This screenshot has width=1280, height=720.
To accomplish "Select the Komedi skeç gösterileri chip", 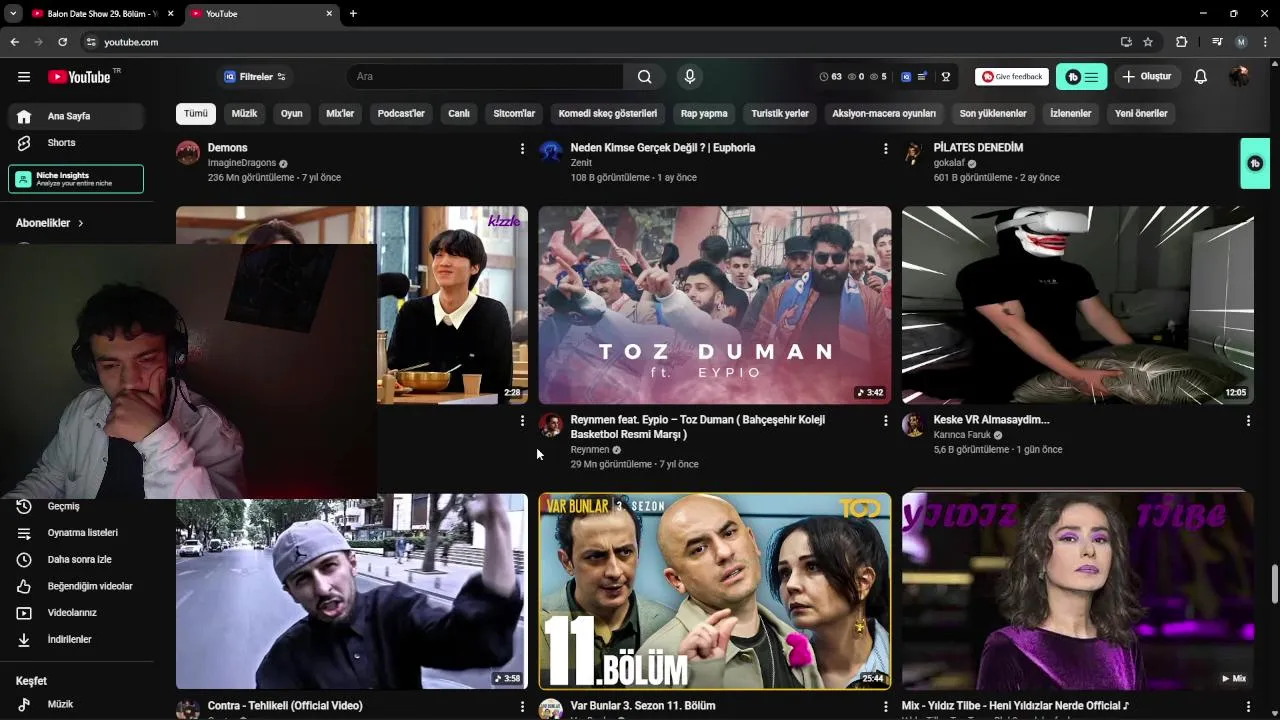I will pos(608,114).
